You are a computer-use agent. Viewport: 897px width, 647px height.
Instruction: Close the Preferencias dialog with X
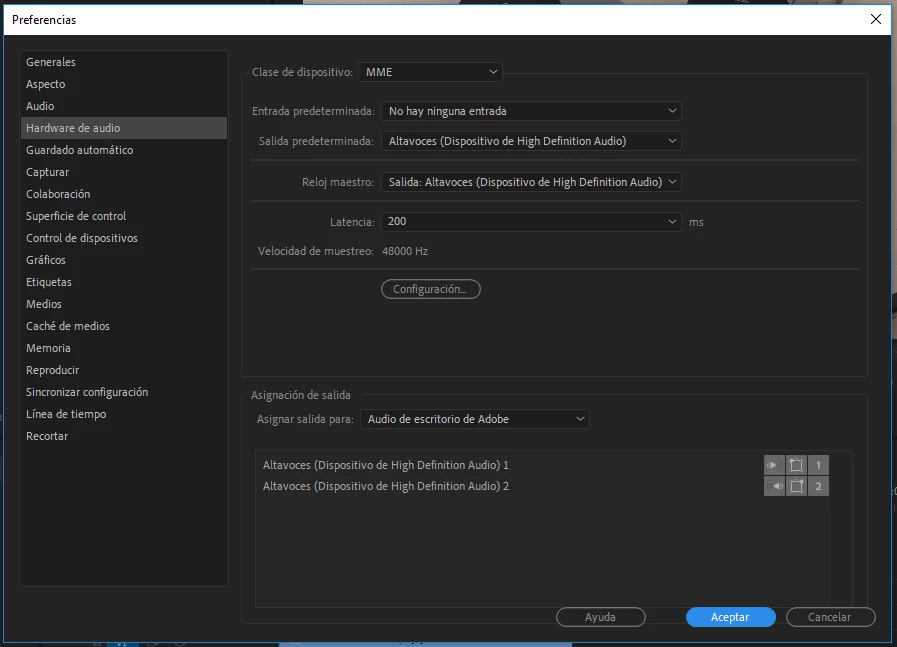(x=875, y=19)
